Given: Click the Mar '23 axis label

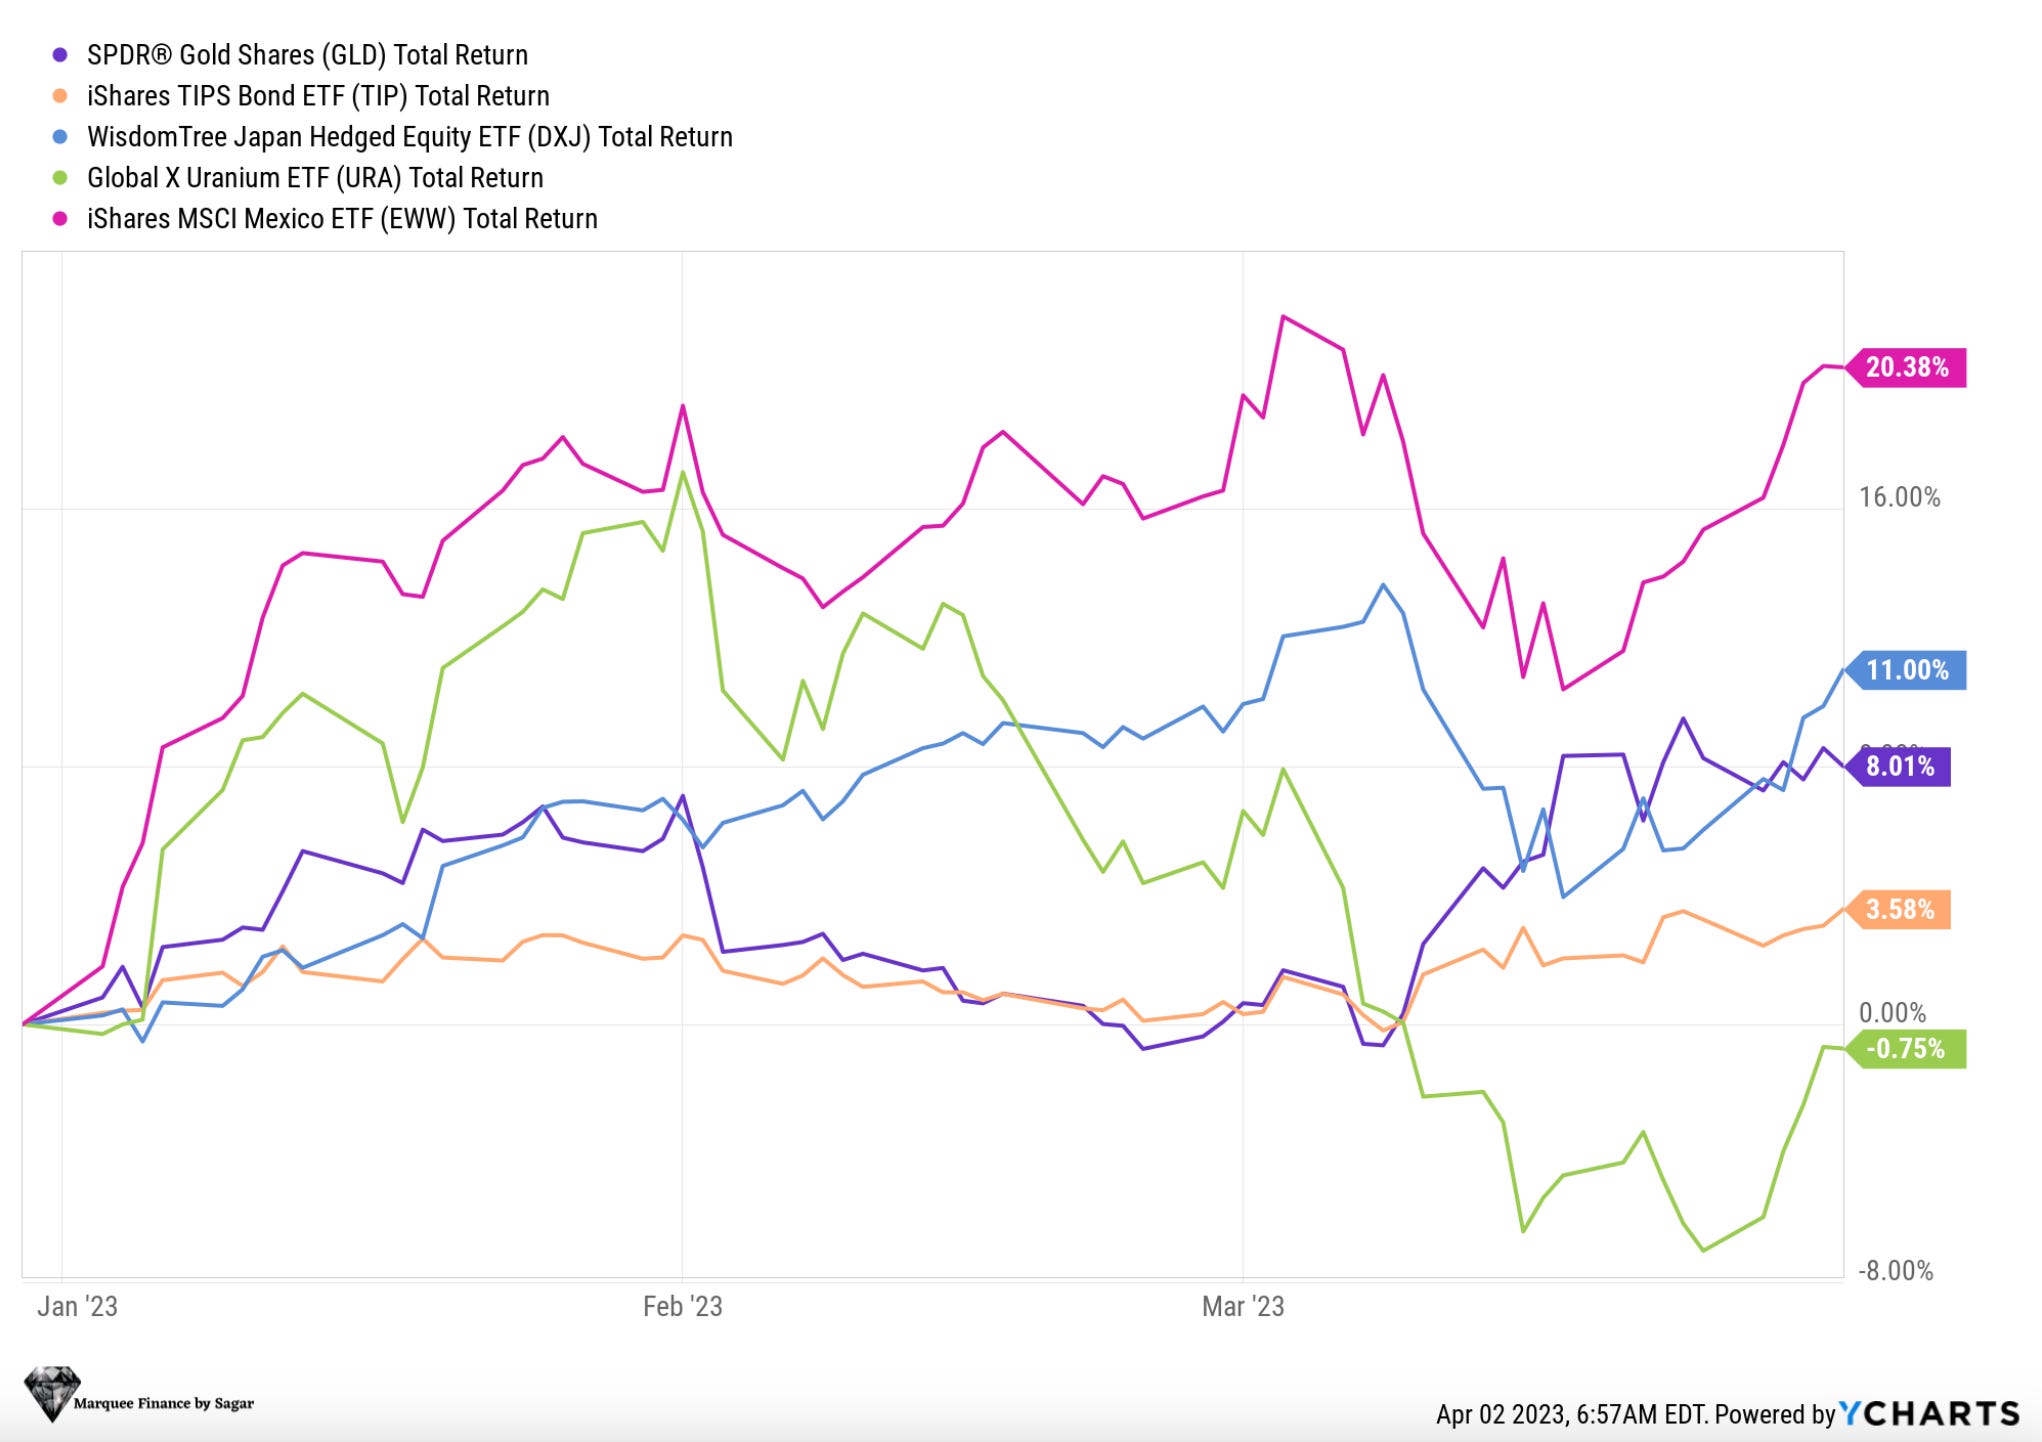Looking at the screenshot, I should [x=1243, y=1306].
